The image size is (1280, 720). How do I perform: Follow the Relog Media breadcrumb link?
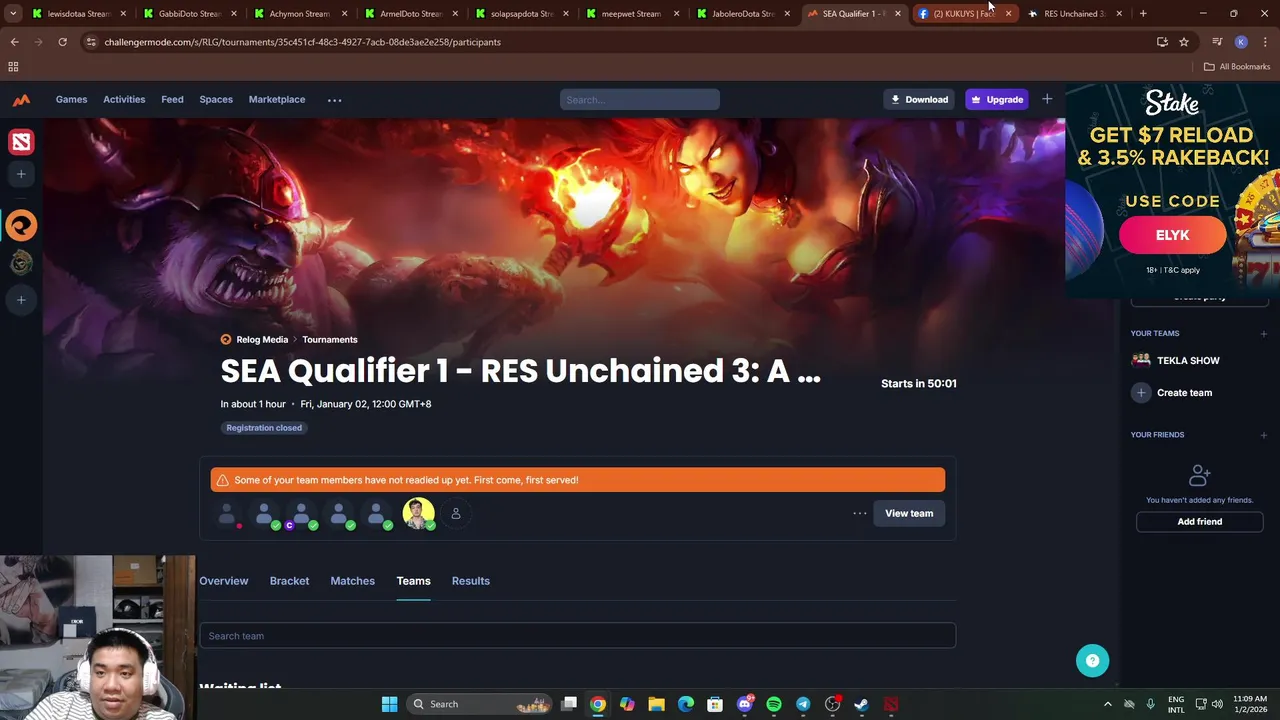(262, 340)
